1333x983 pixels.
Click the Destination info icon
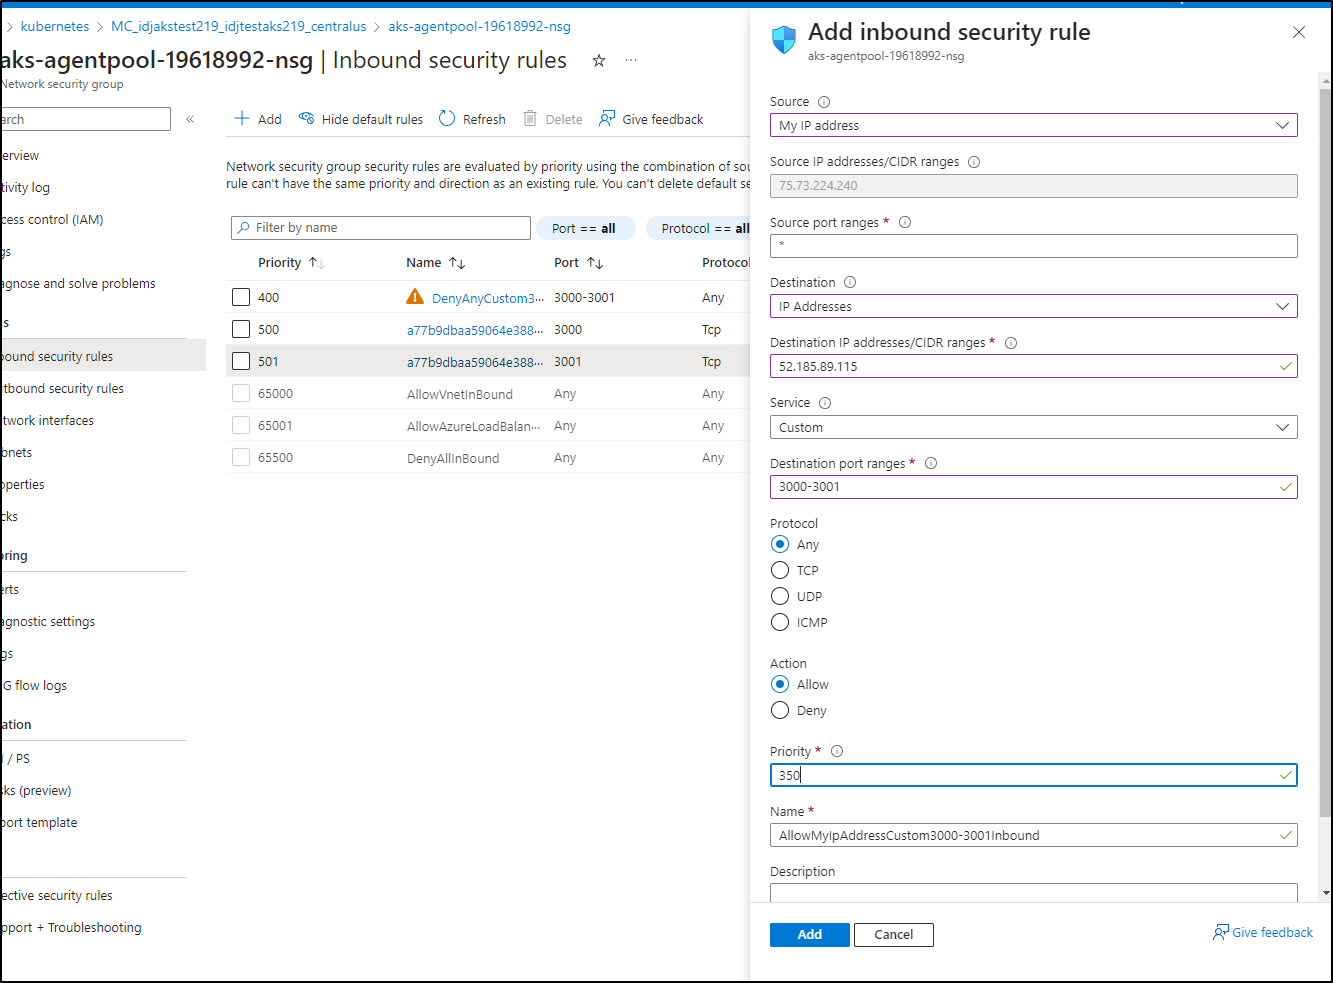(x=850, y=283)
